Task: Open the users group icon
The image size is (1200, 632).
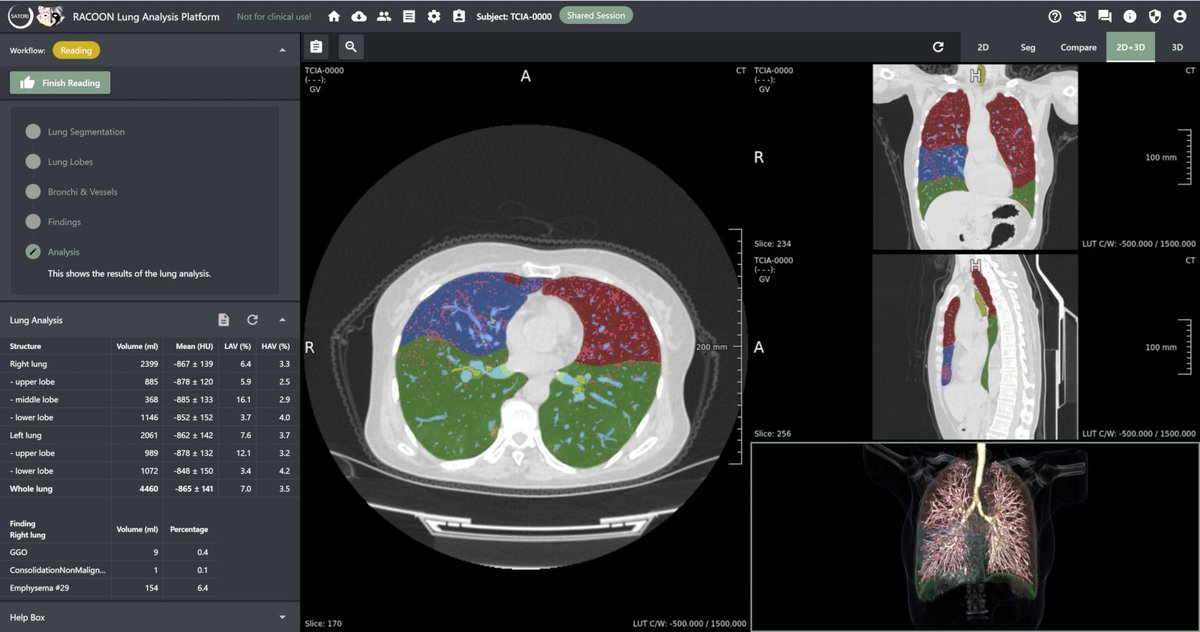Action: coord(384,16)
